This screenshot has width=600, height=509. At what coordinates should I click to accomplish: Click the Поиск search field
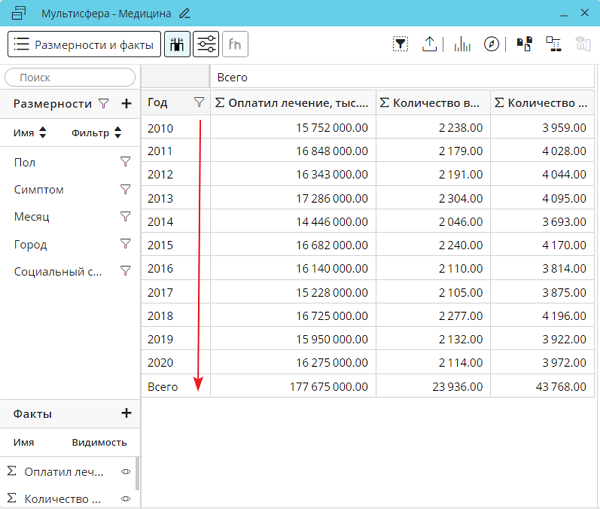[x=70, y=77]
